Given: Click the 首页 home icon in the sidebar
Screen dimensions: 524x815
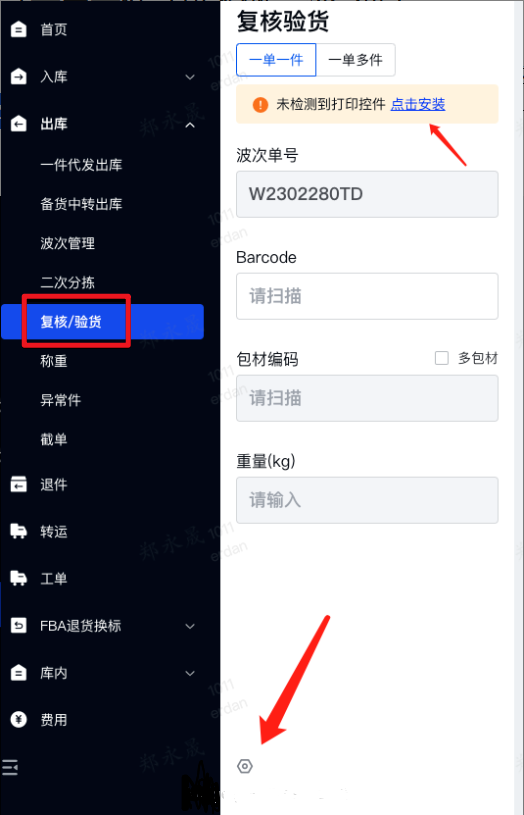Looking at the screenshot, I should pyautogui.click(x=19, y=29).
